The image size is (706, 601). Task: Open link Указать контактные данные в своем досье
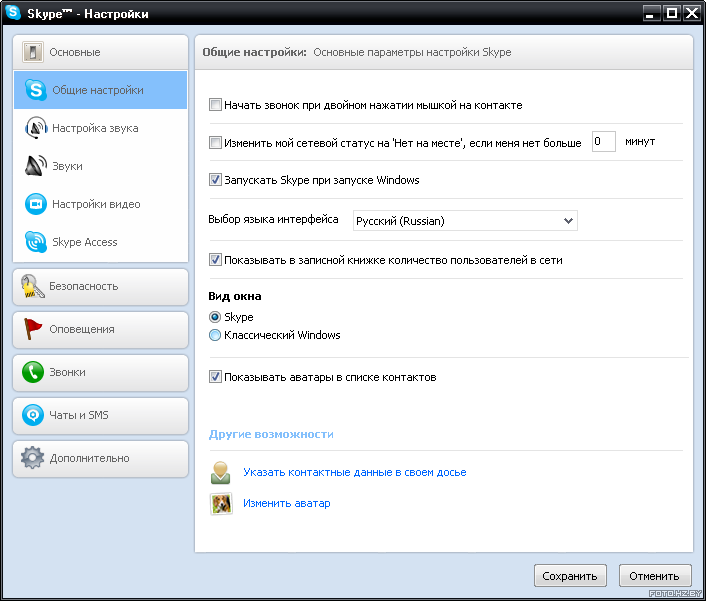(355, 472)
